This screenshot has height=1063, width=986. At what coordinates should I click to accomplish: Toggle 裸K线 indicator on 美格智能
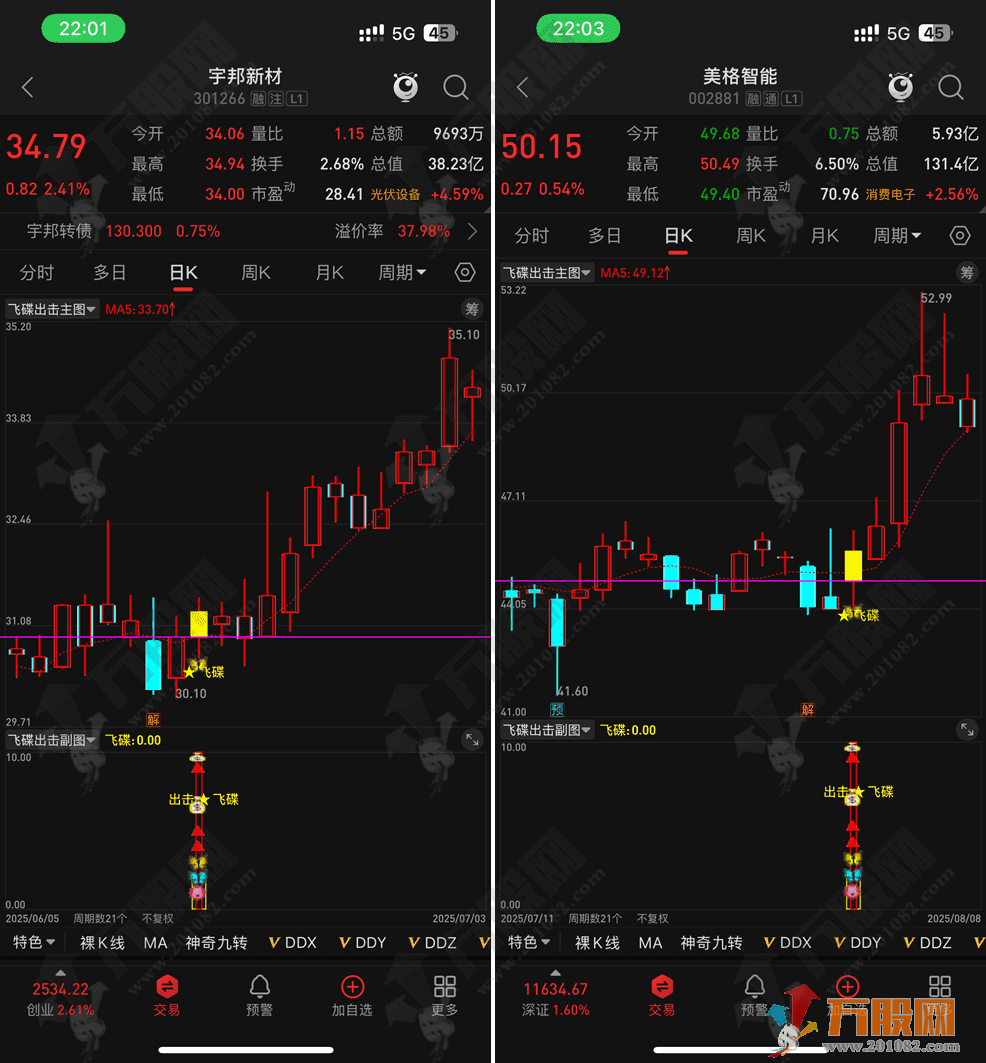click(x=597, y=943)
